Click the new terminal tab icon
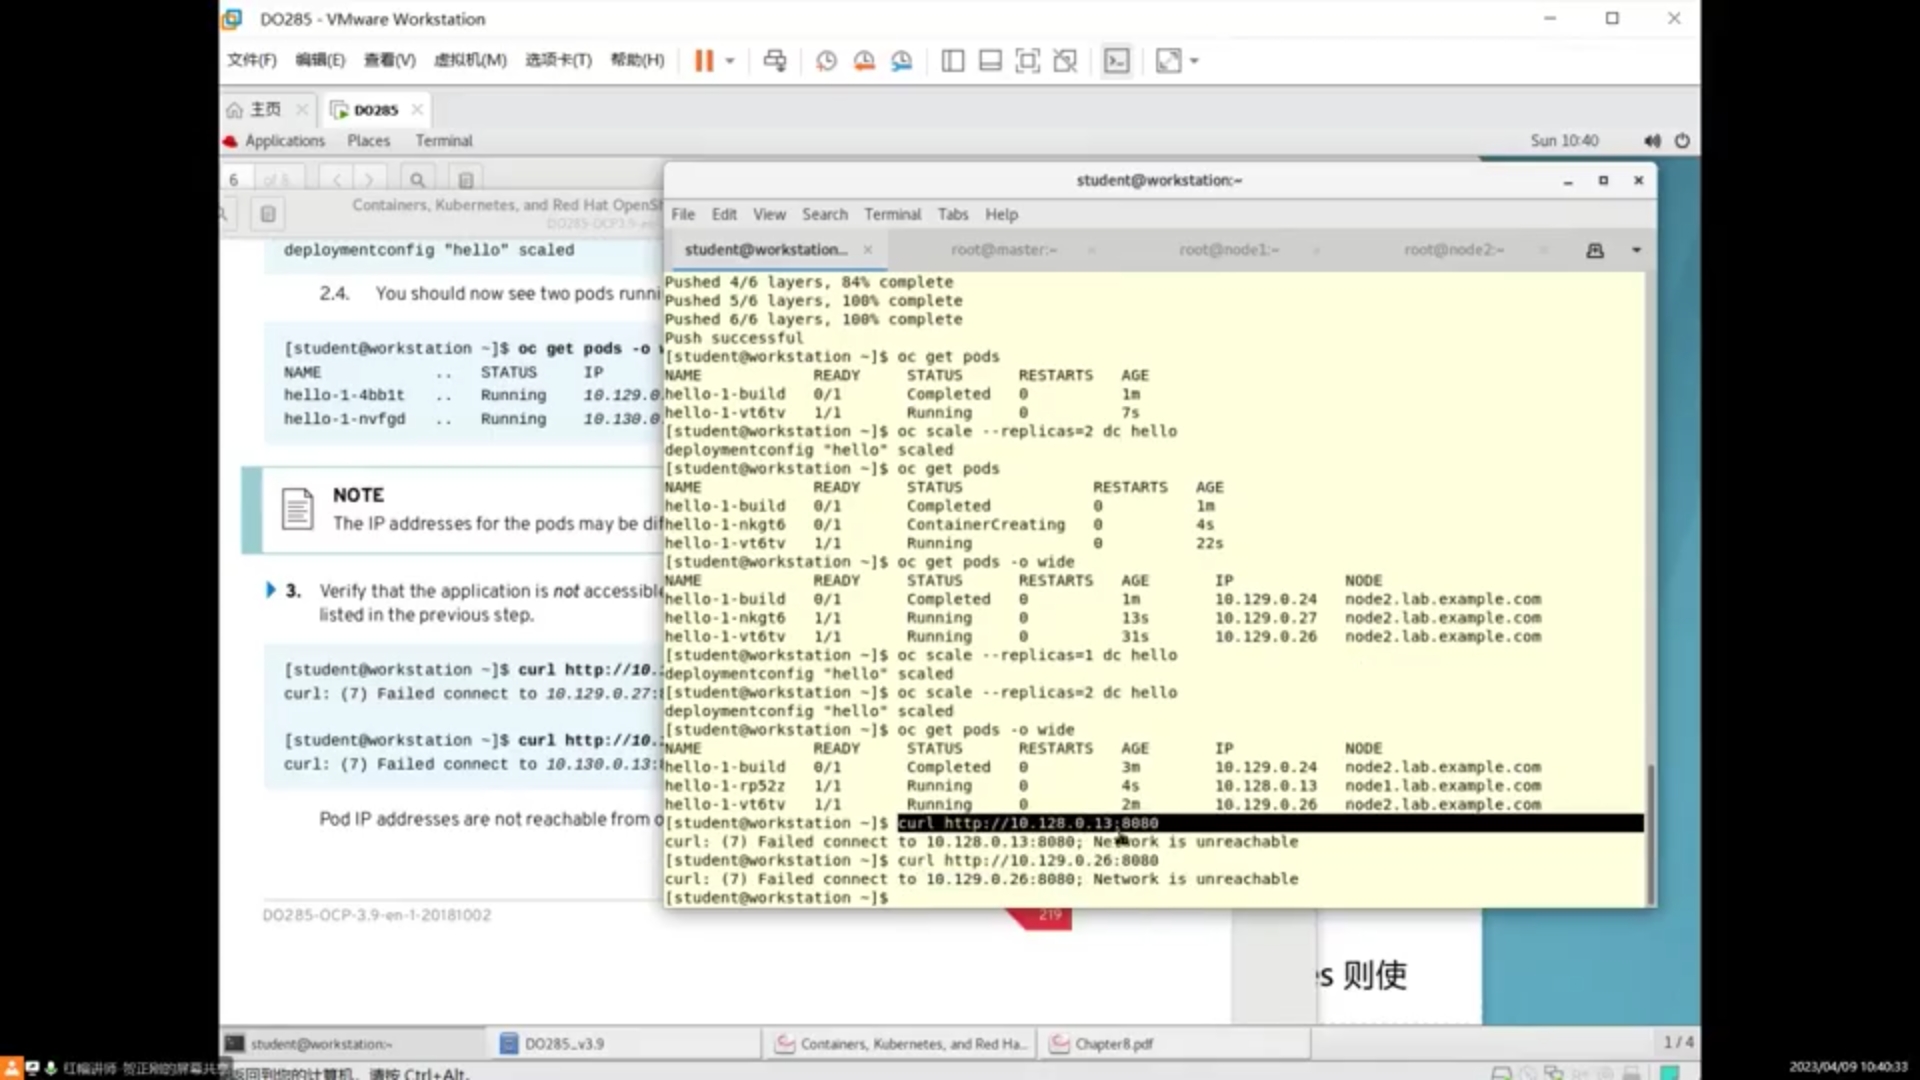The width and height of the screenshot is (1920, 1080). 1595,250
